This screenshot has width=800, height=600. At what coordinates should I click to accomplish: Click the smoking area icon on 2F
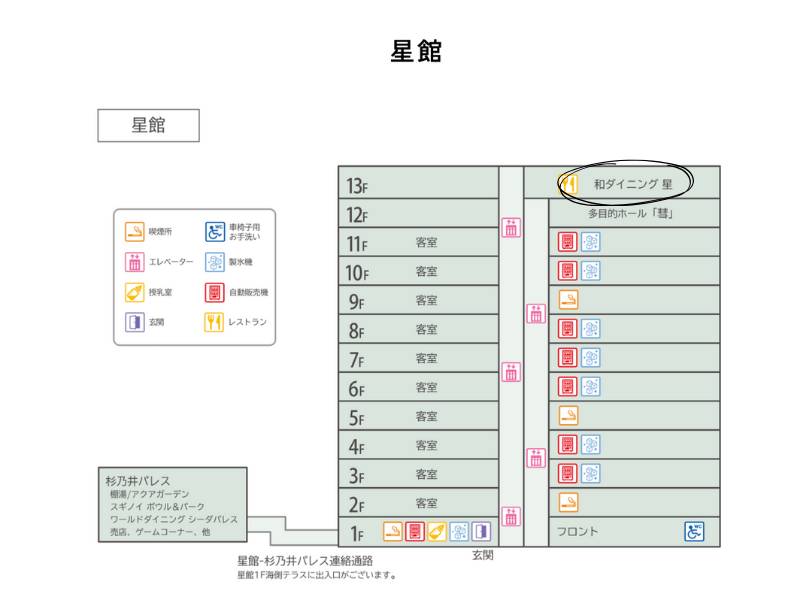coord(568,502)
